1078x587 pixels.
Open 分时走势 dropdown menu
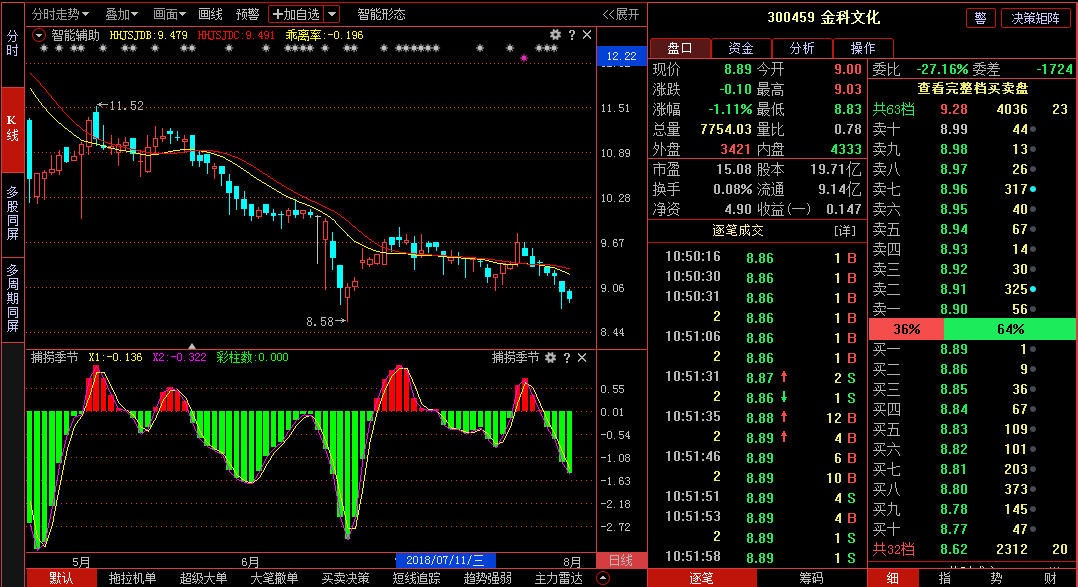click(x=60, y=14)
